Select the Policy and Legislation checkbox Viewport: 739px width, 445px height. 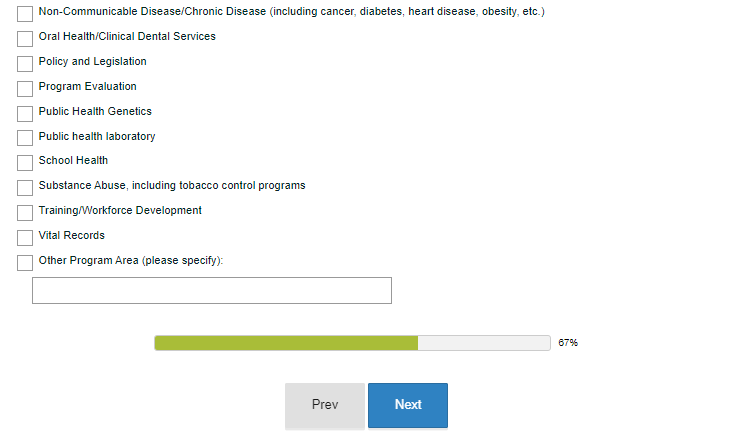25,64
